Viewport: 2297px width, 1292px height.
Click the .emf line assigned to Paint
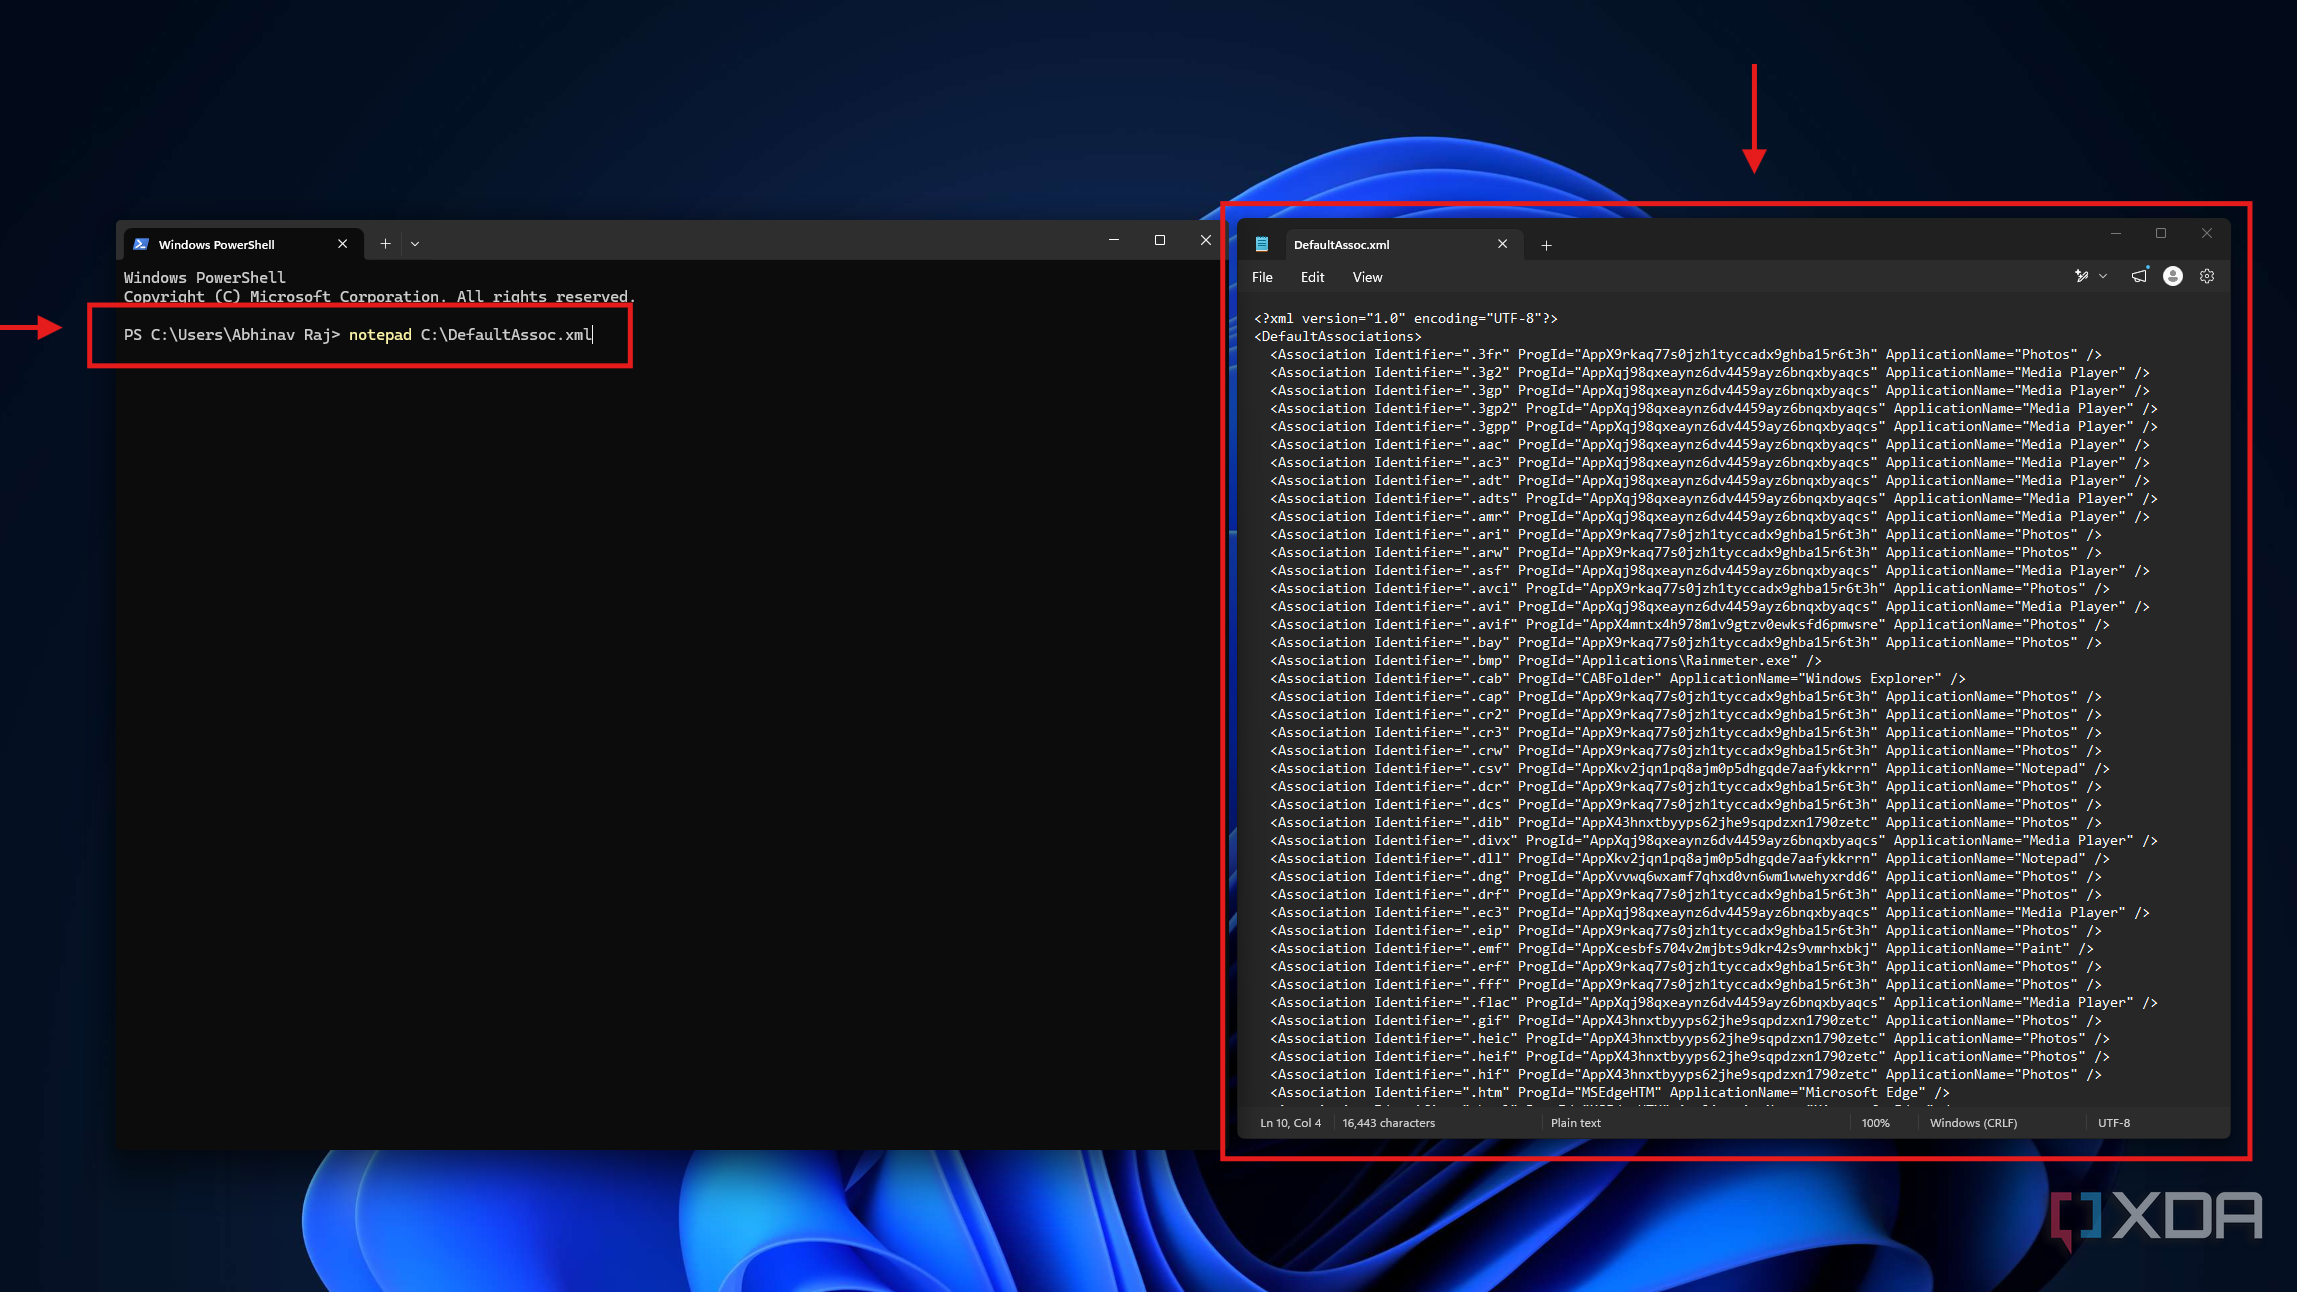(1682, 949)
